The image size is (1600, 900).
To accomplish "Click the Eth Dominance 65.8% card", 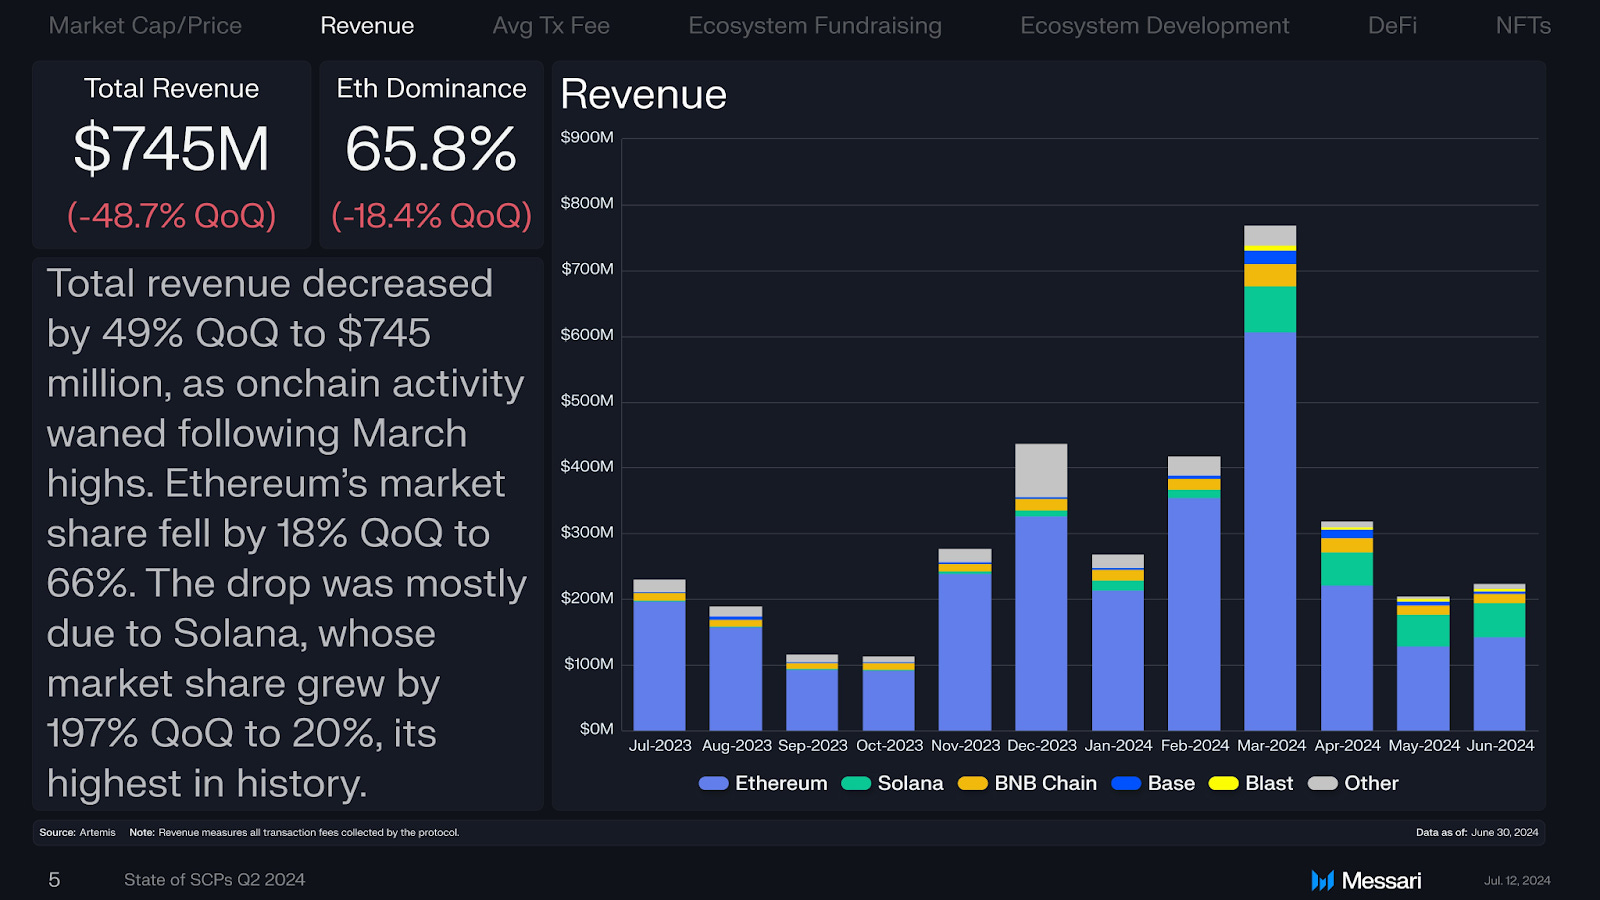I will (431, 154).
